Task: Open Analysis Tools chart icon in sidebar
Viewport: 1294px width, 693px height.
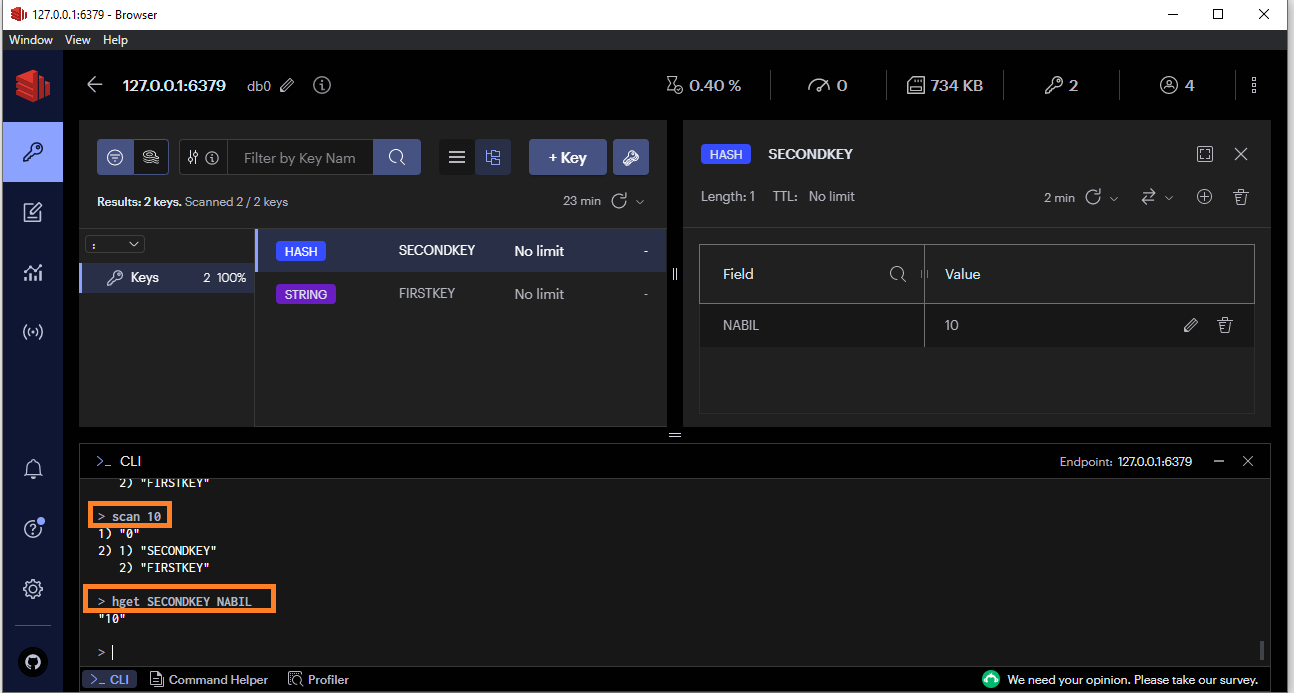Action: click(32, 273)
